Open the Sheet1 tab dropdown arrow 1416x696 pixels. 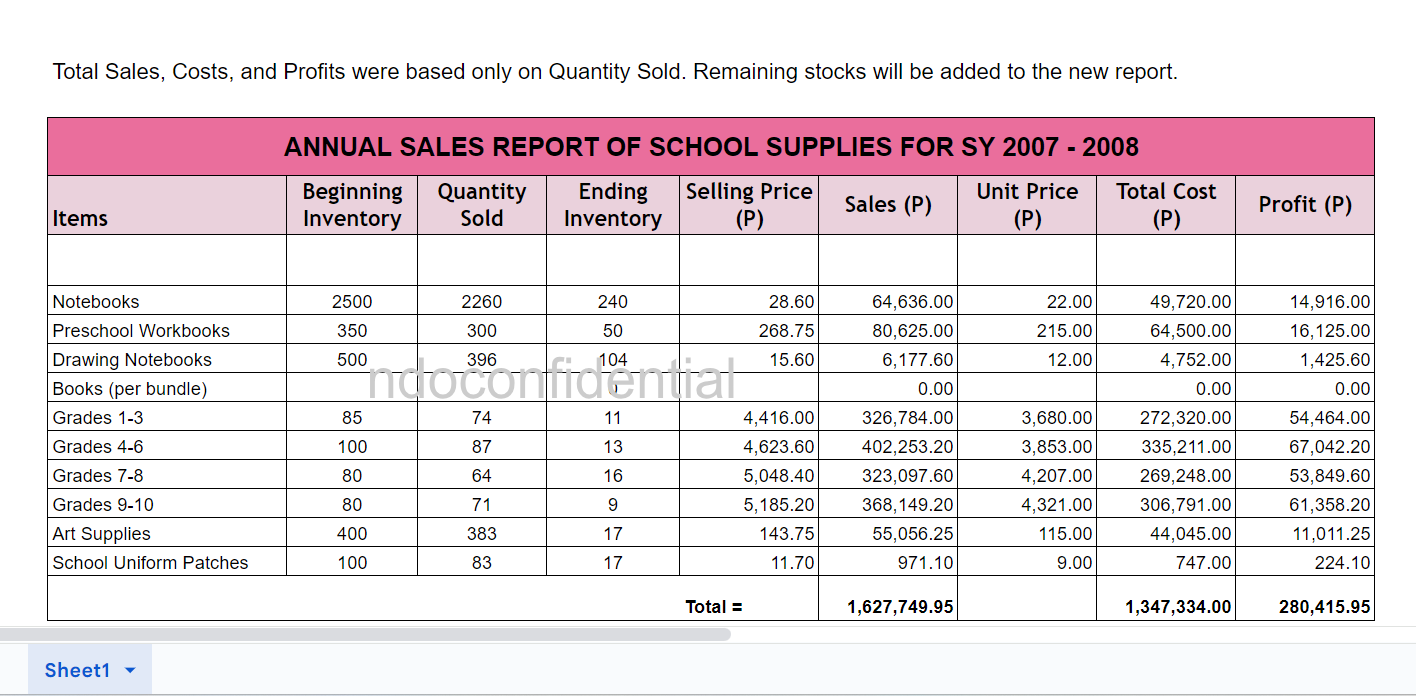coord(130,671)
